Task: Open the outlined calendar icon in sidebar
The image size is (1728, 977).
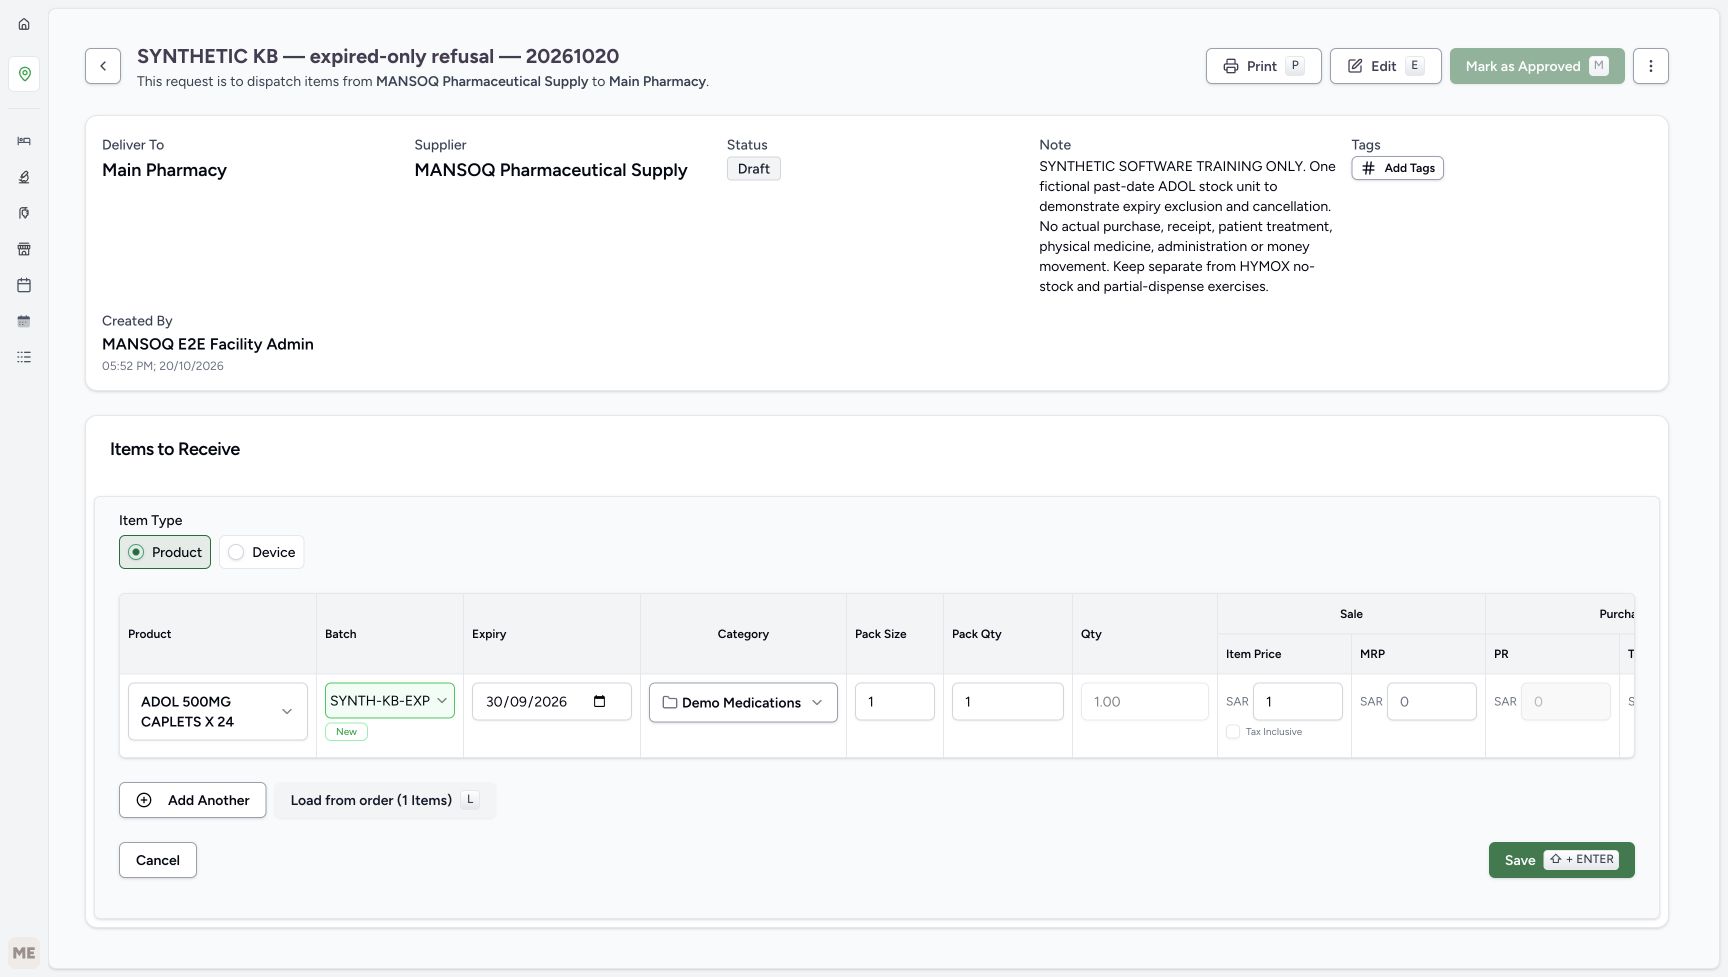Action: [x=24, y=285]
